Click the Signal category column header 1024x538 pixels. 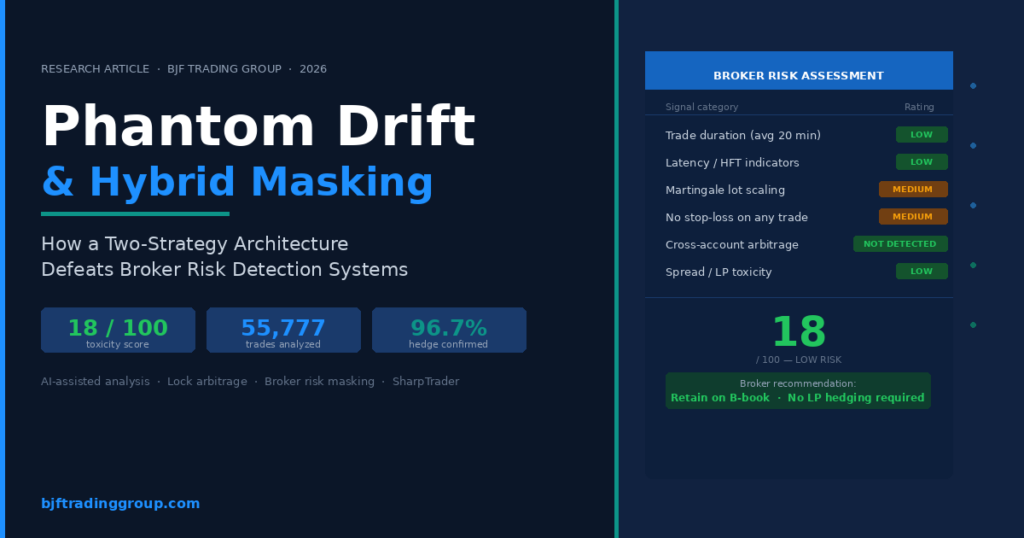pyautogui.click(x=702, y=107)
